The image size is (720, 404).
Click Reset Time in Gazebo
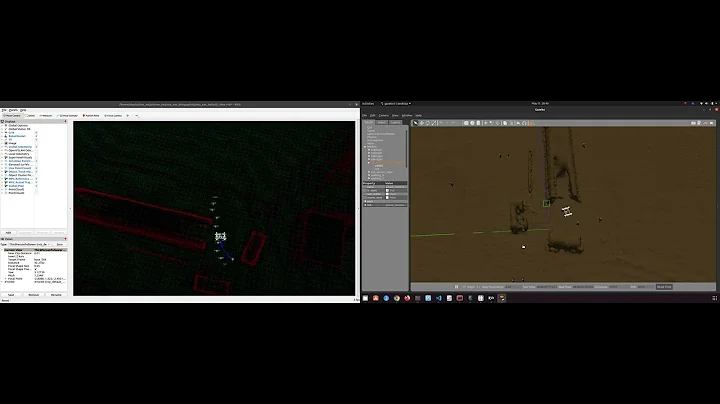(x=664, y=287)
